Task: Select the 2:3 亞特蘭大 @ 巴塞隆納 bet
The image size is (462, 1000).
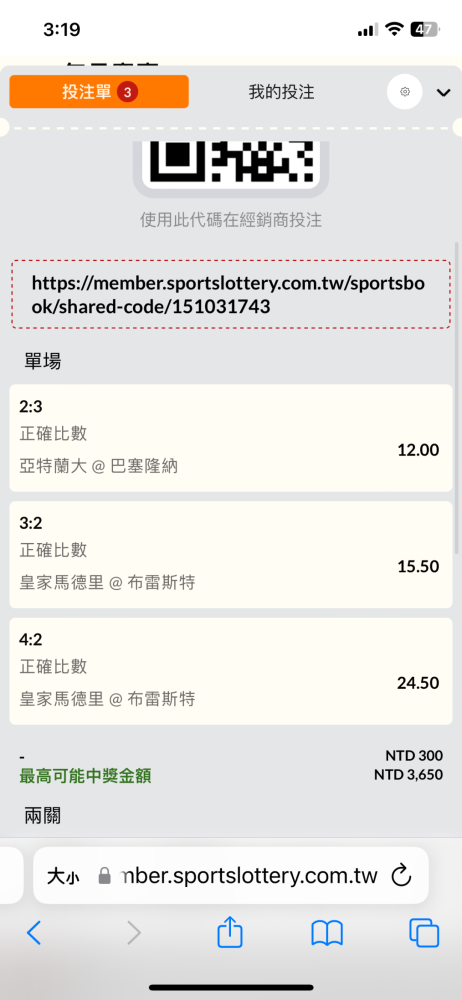Action: (x=230, y=438)
